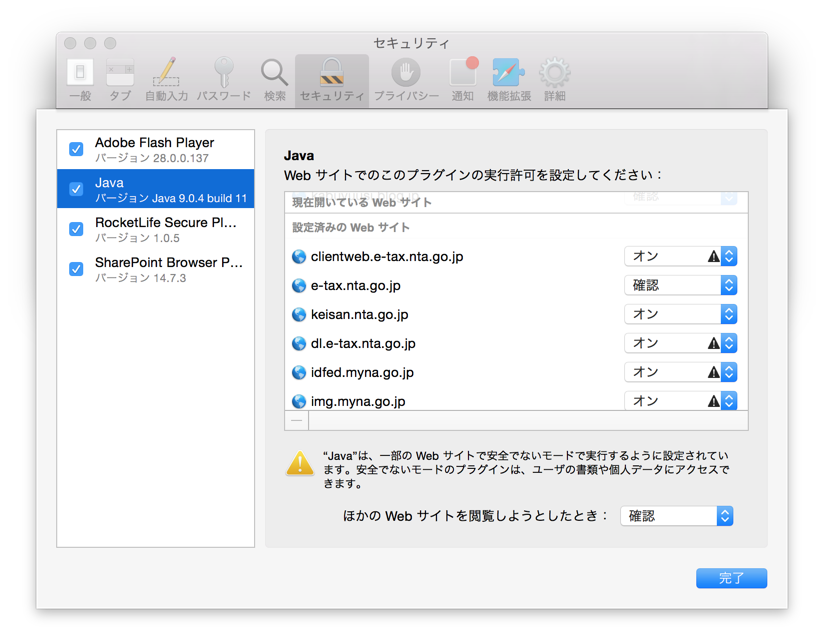The height and width of the screenshot is (630, 824).
Task: Toggle RocketLife Secure plugin checkbox
Action: [76, 229]
